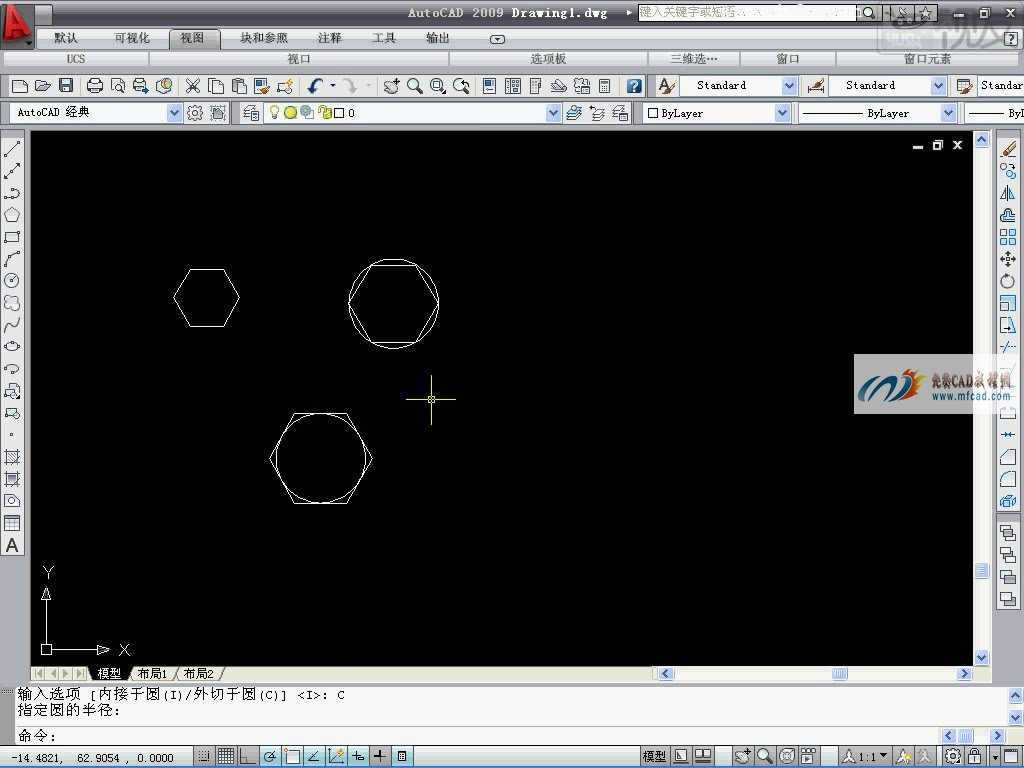Image resolution: width=1024 pixels, height=768 pixels.
Task: Toggle Grid display in the status bar
Action: pos(226,756)
